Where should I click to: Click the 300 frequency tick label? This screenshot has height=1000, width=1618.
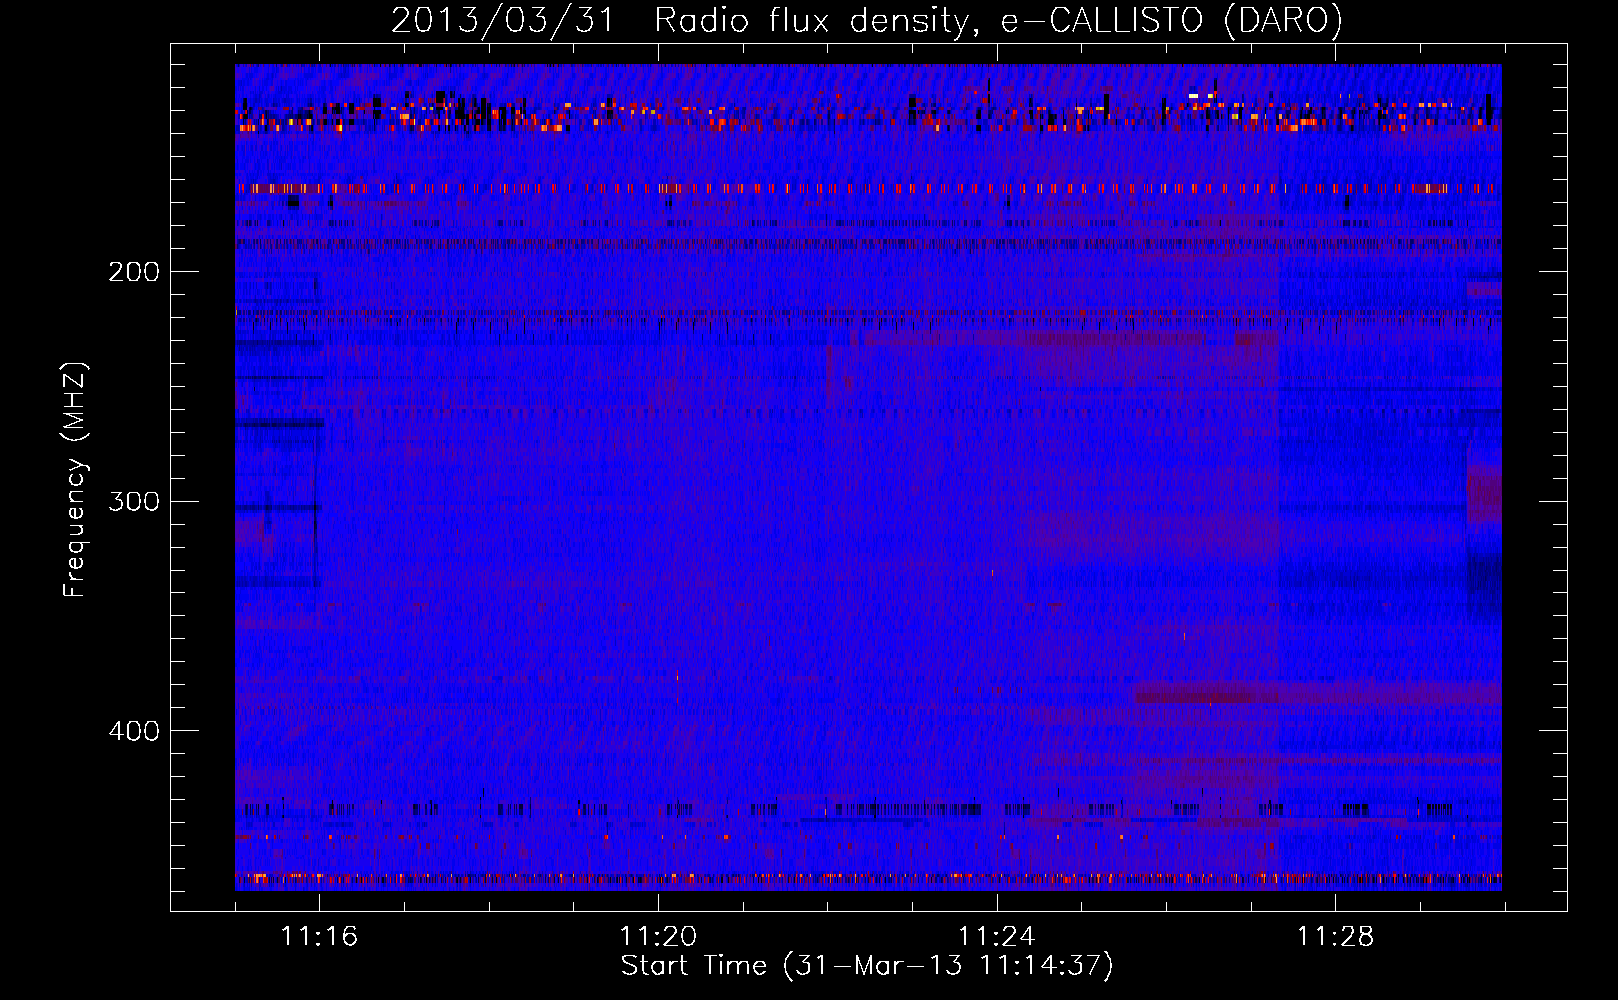pos(134,501)
